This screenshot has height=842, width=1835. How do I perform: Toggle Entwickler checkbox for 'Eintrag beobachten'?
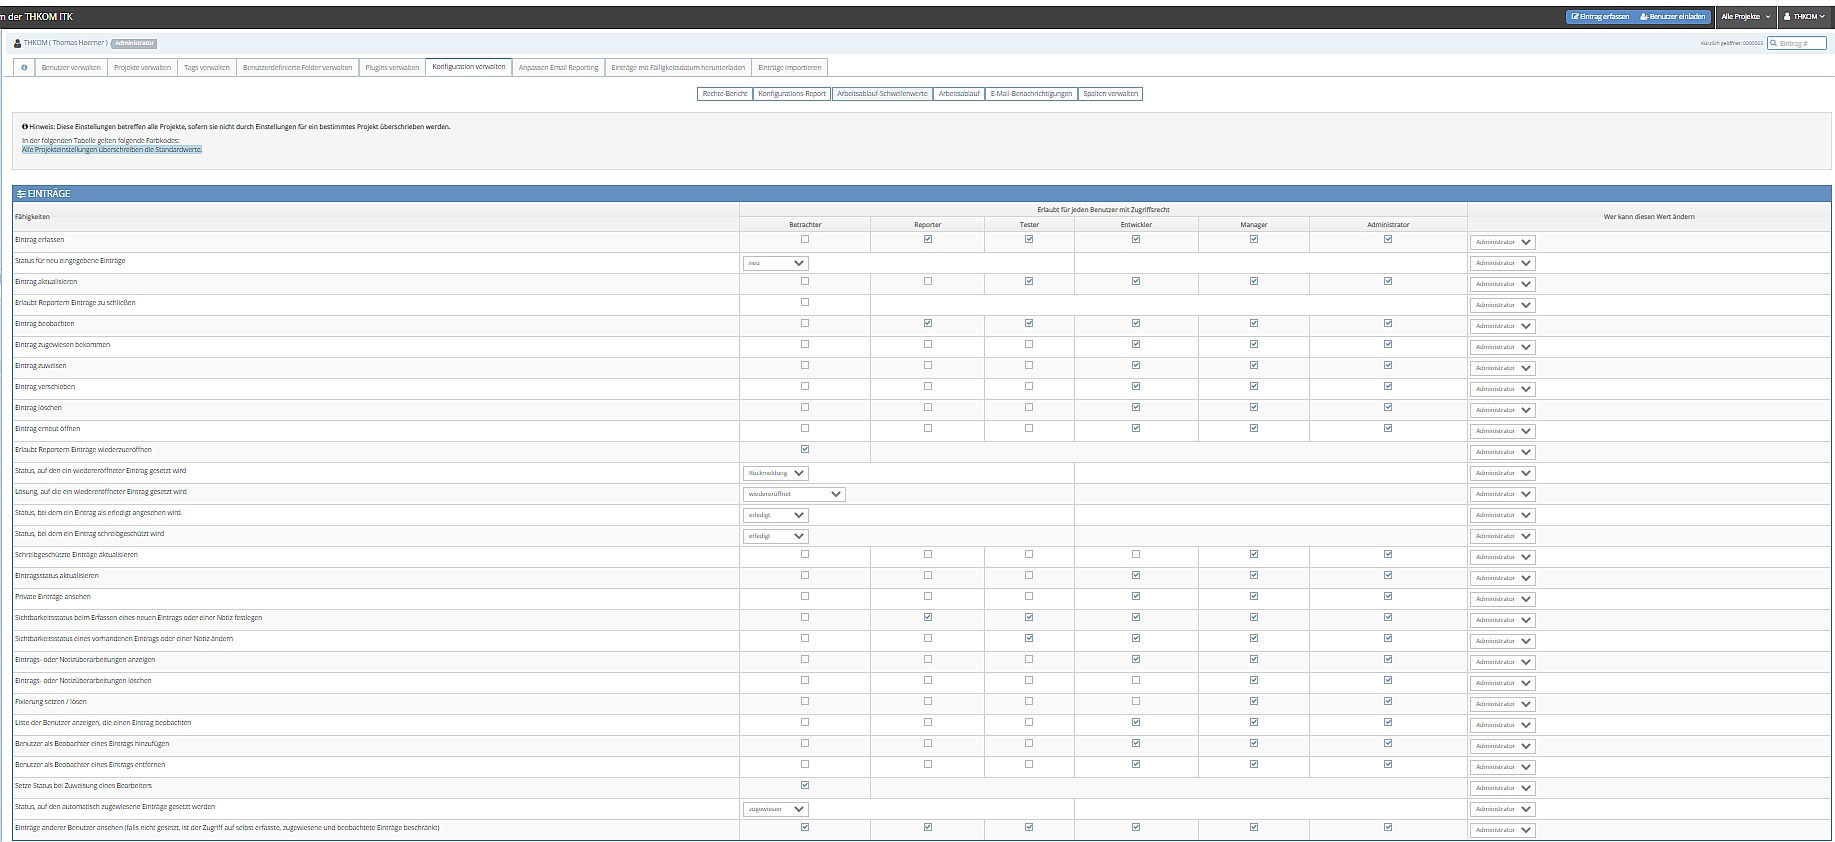coord(1136,323)
